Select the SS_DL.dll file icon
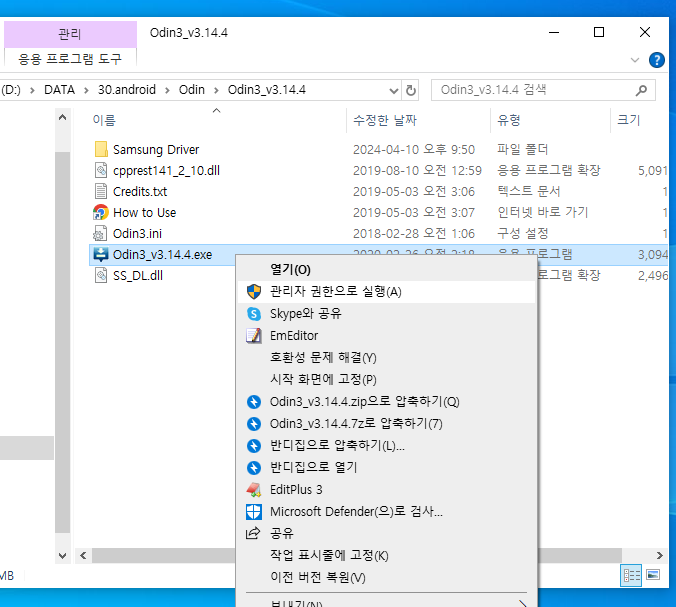Screen dimensions: 676x607 [101, 275]
